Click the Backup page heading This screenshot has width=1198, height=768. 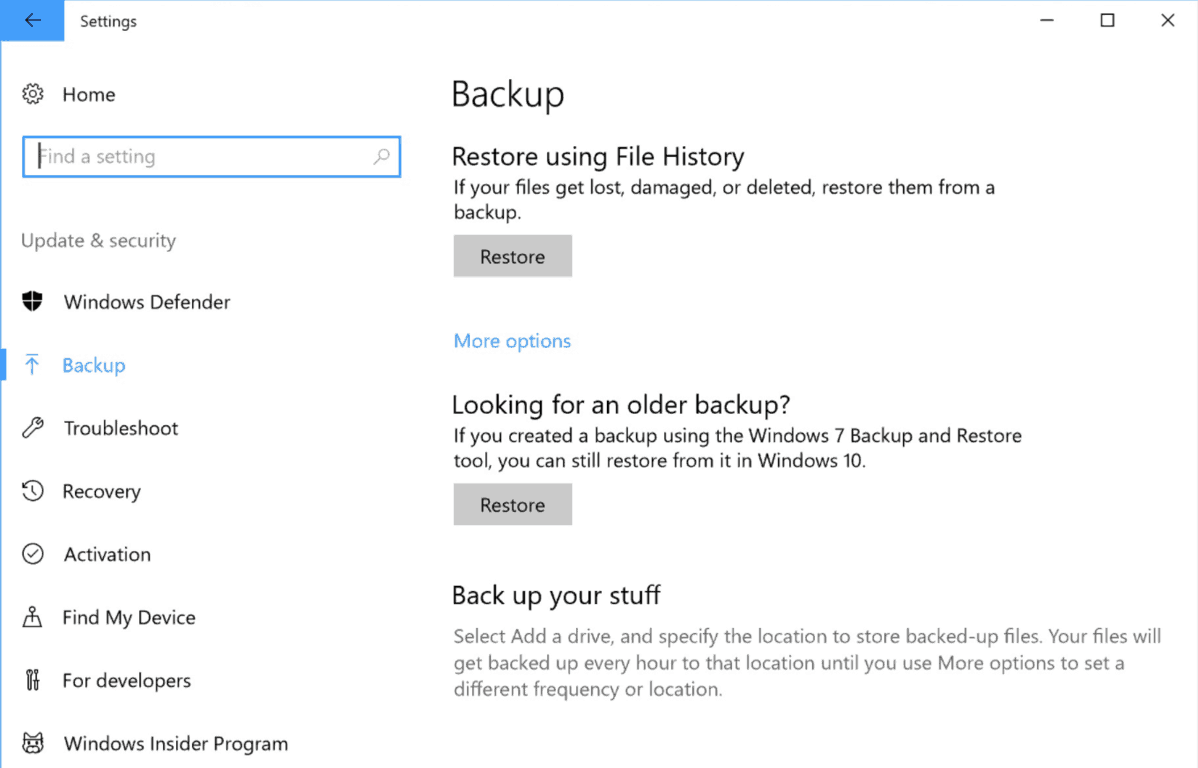pos(508,95)
